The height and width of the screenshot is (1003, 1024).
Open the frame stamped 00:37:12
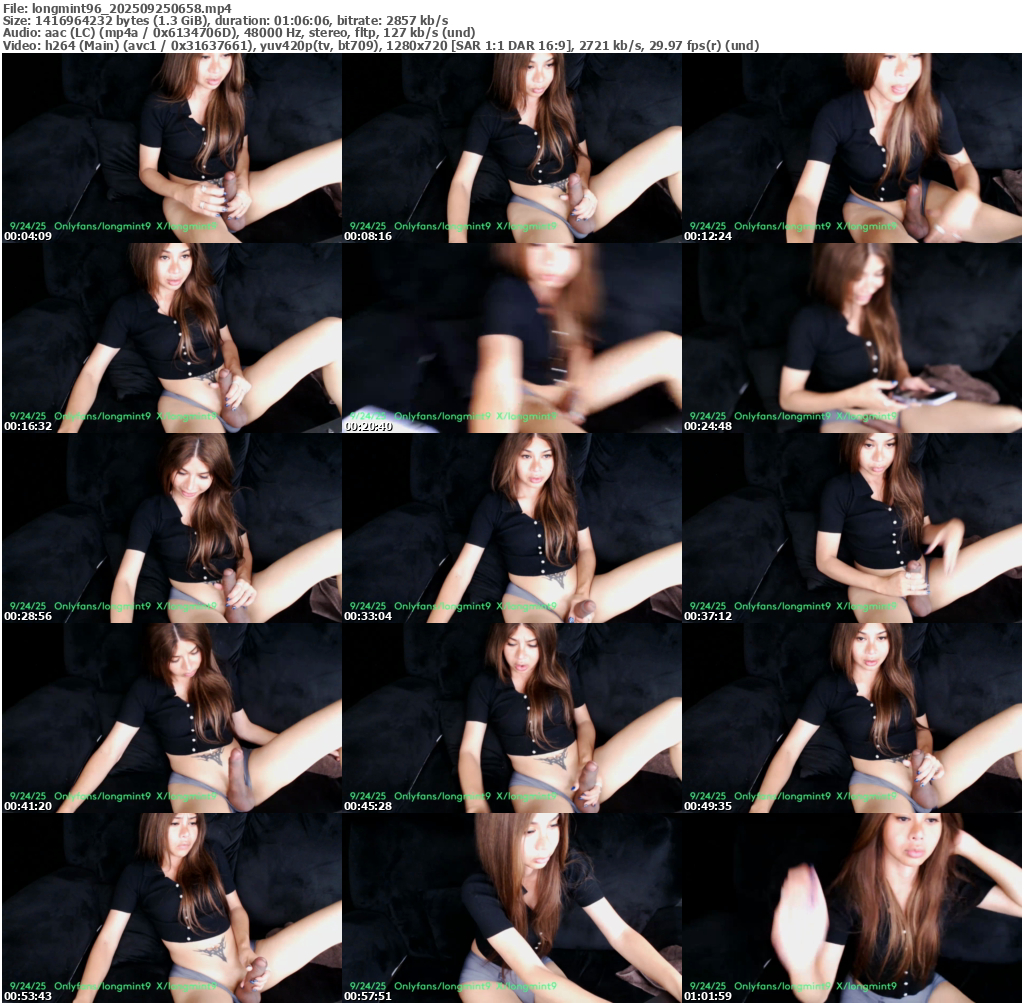coord(852,528)
